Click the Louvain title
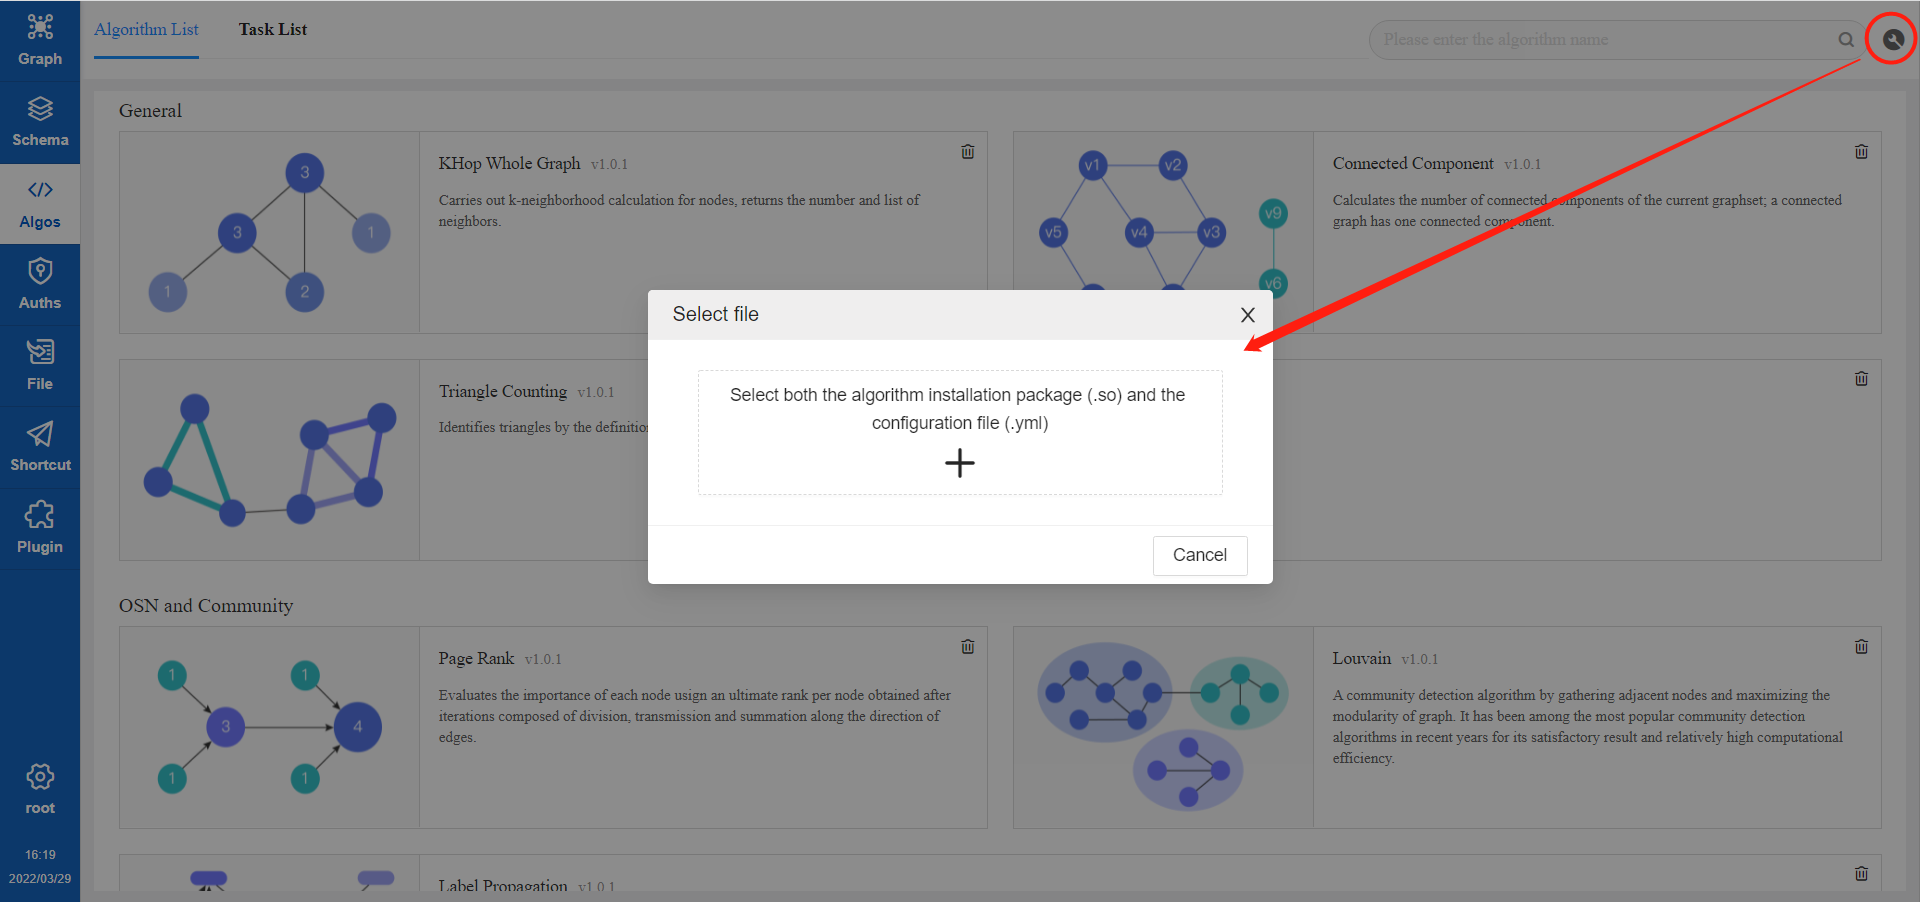The image size is (1920, 902). tap(1362, 658)
